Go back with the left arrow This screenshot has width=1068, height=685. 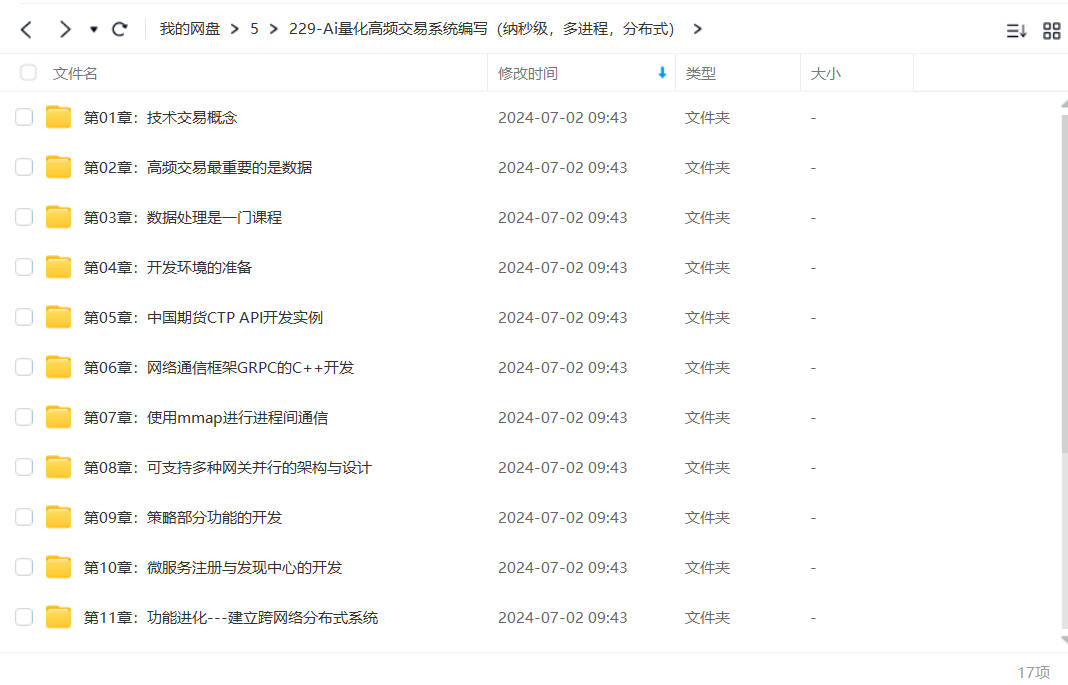click(27, 29)
